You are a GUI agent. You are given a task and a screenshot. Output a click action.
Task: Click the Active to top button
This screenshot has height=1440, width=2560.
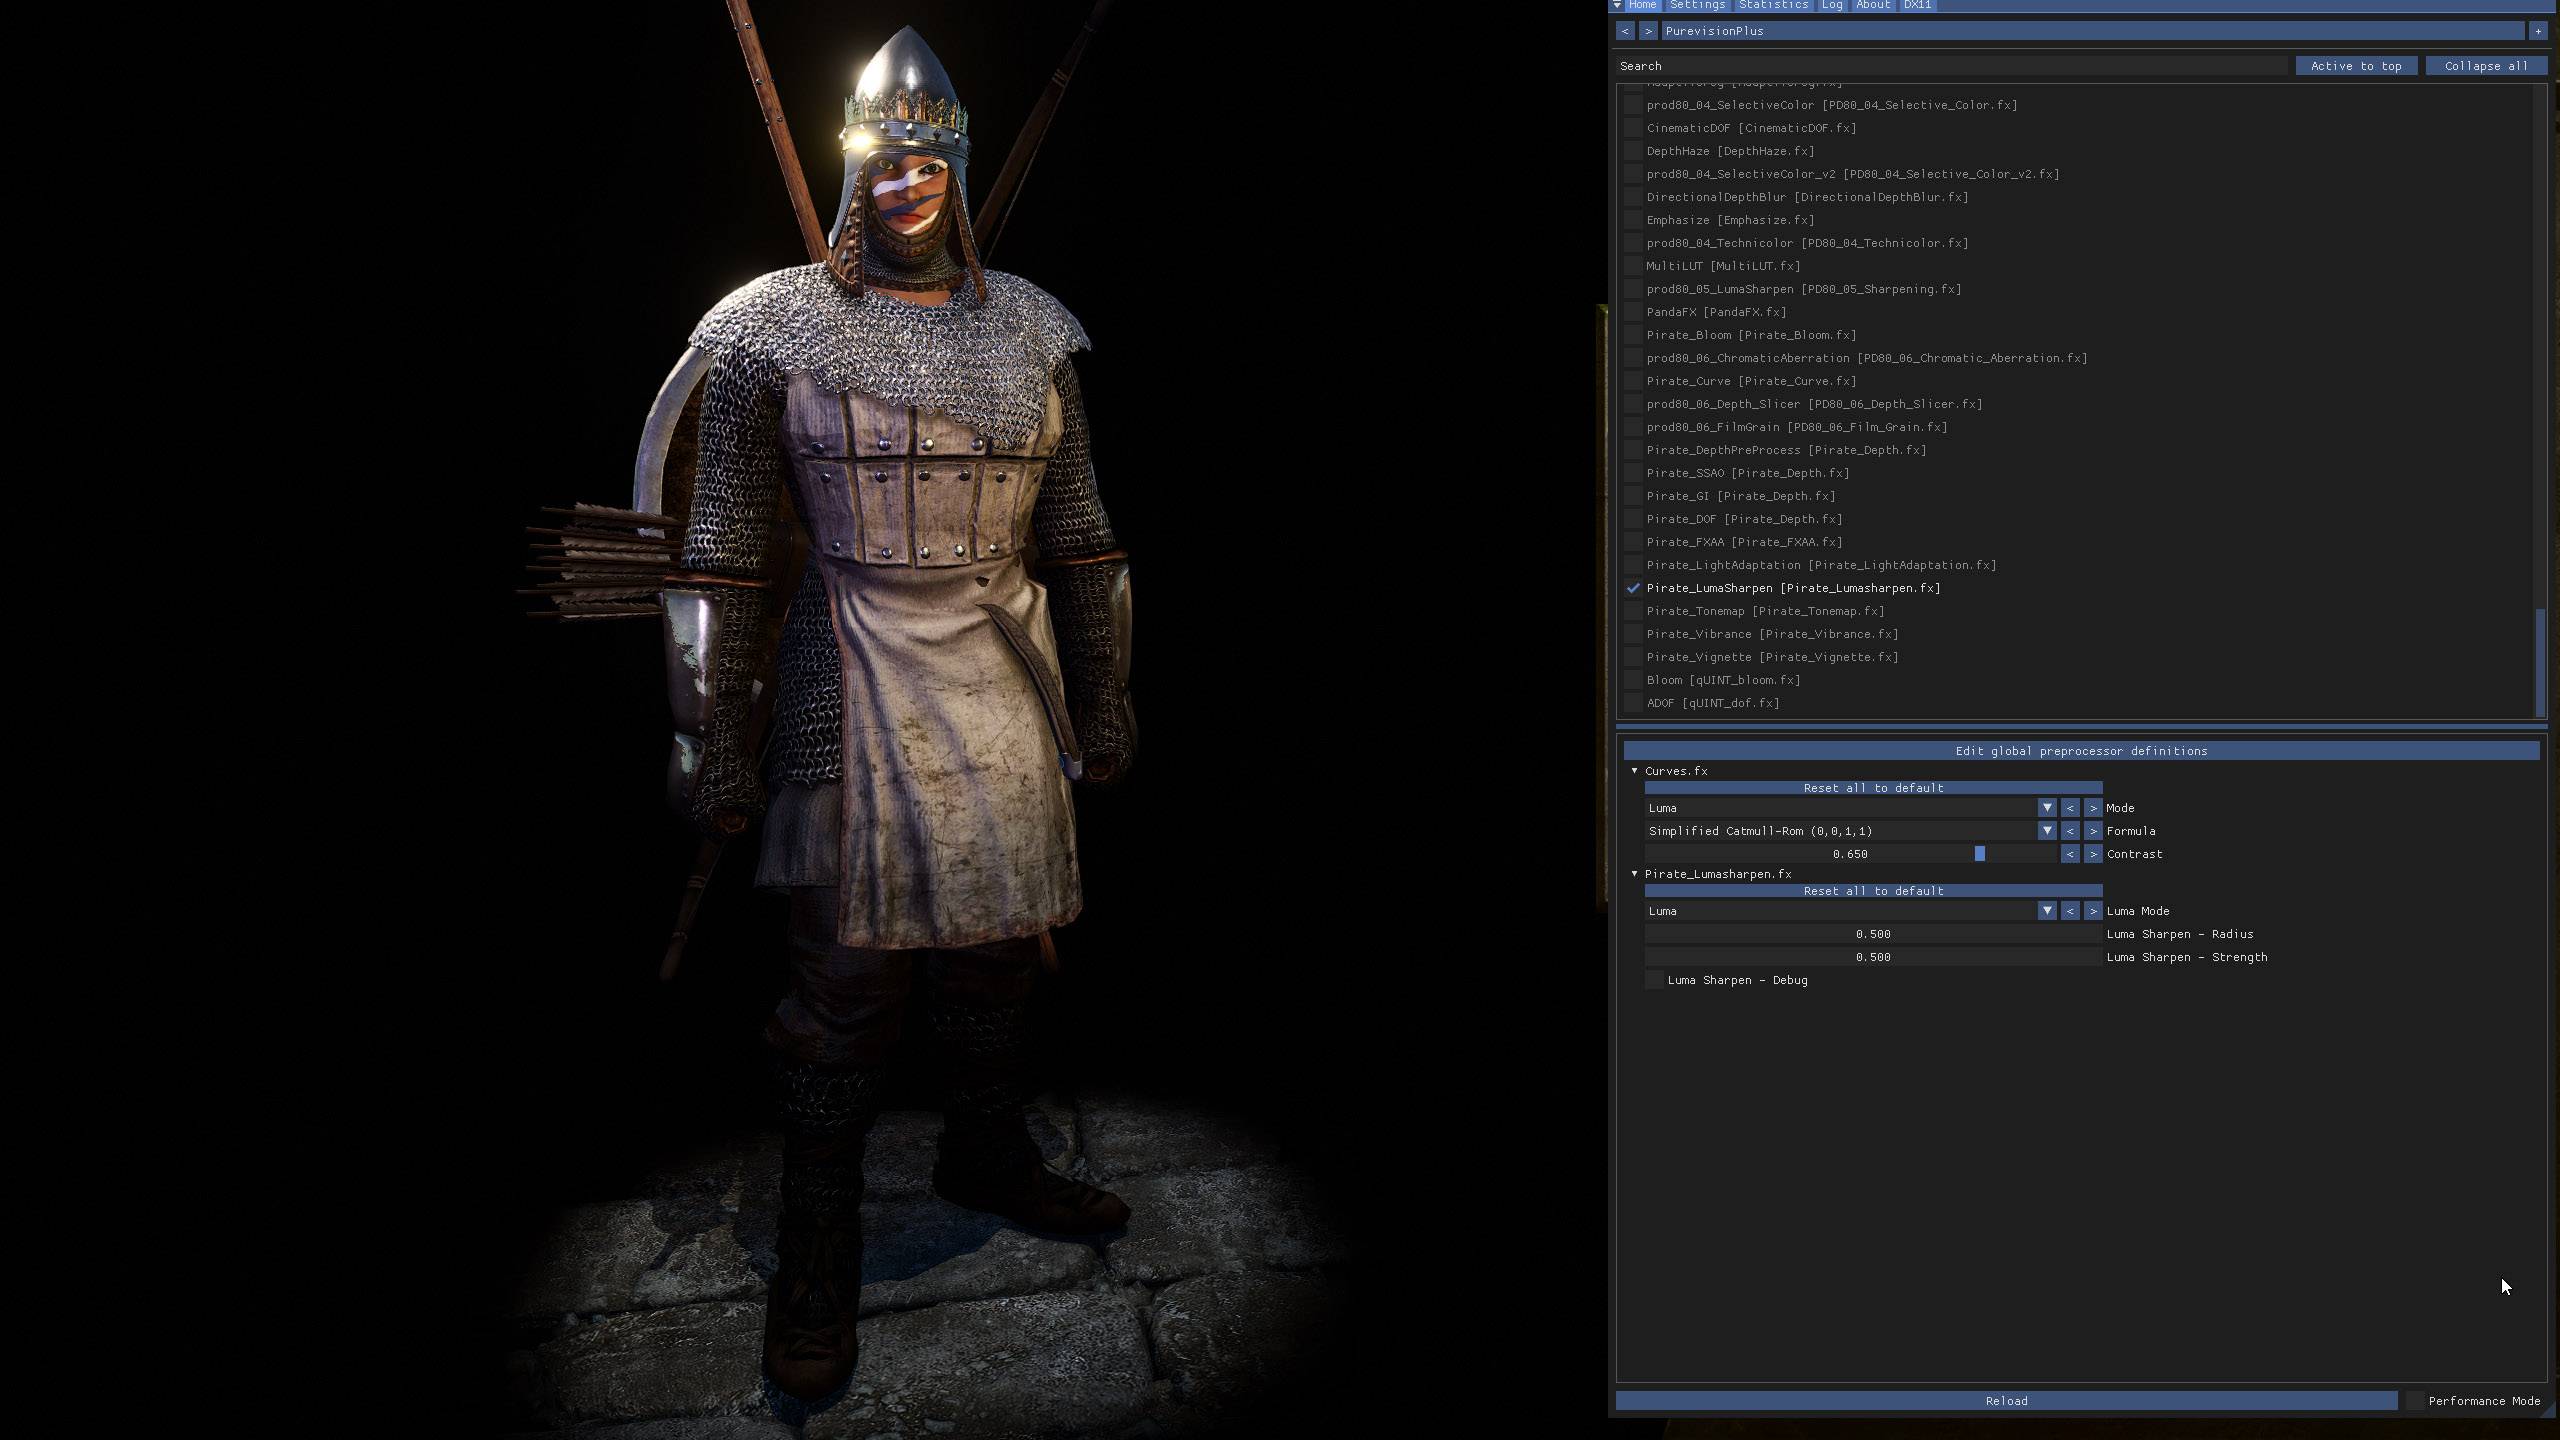click(x=2356, y=66)
